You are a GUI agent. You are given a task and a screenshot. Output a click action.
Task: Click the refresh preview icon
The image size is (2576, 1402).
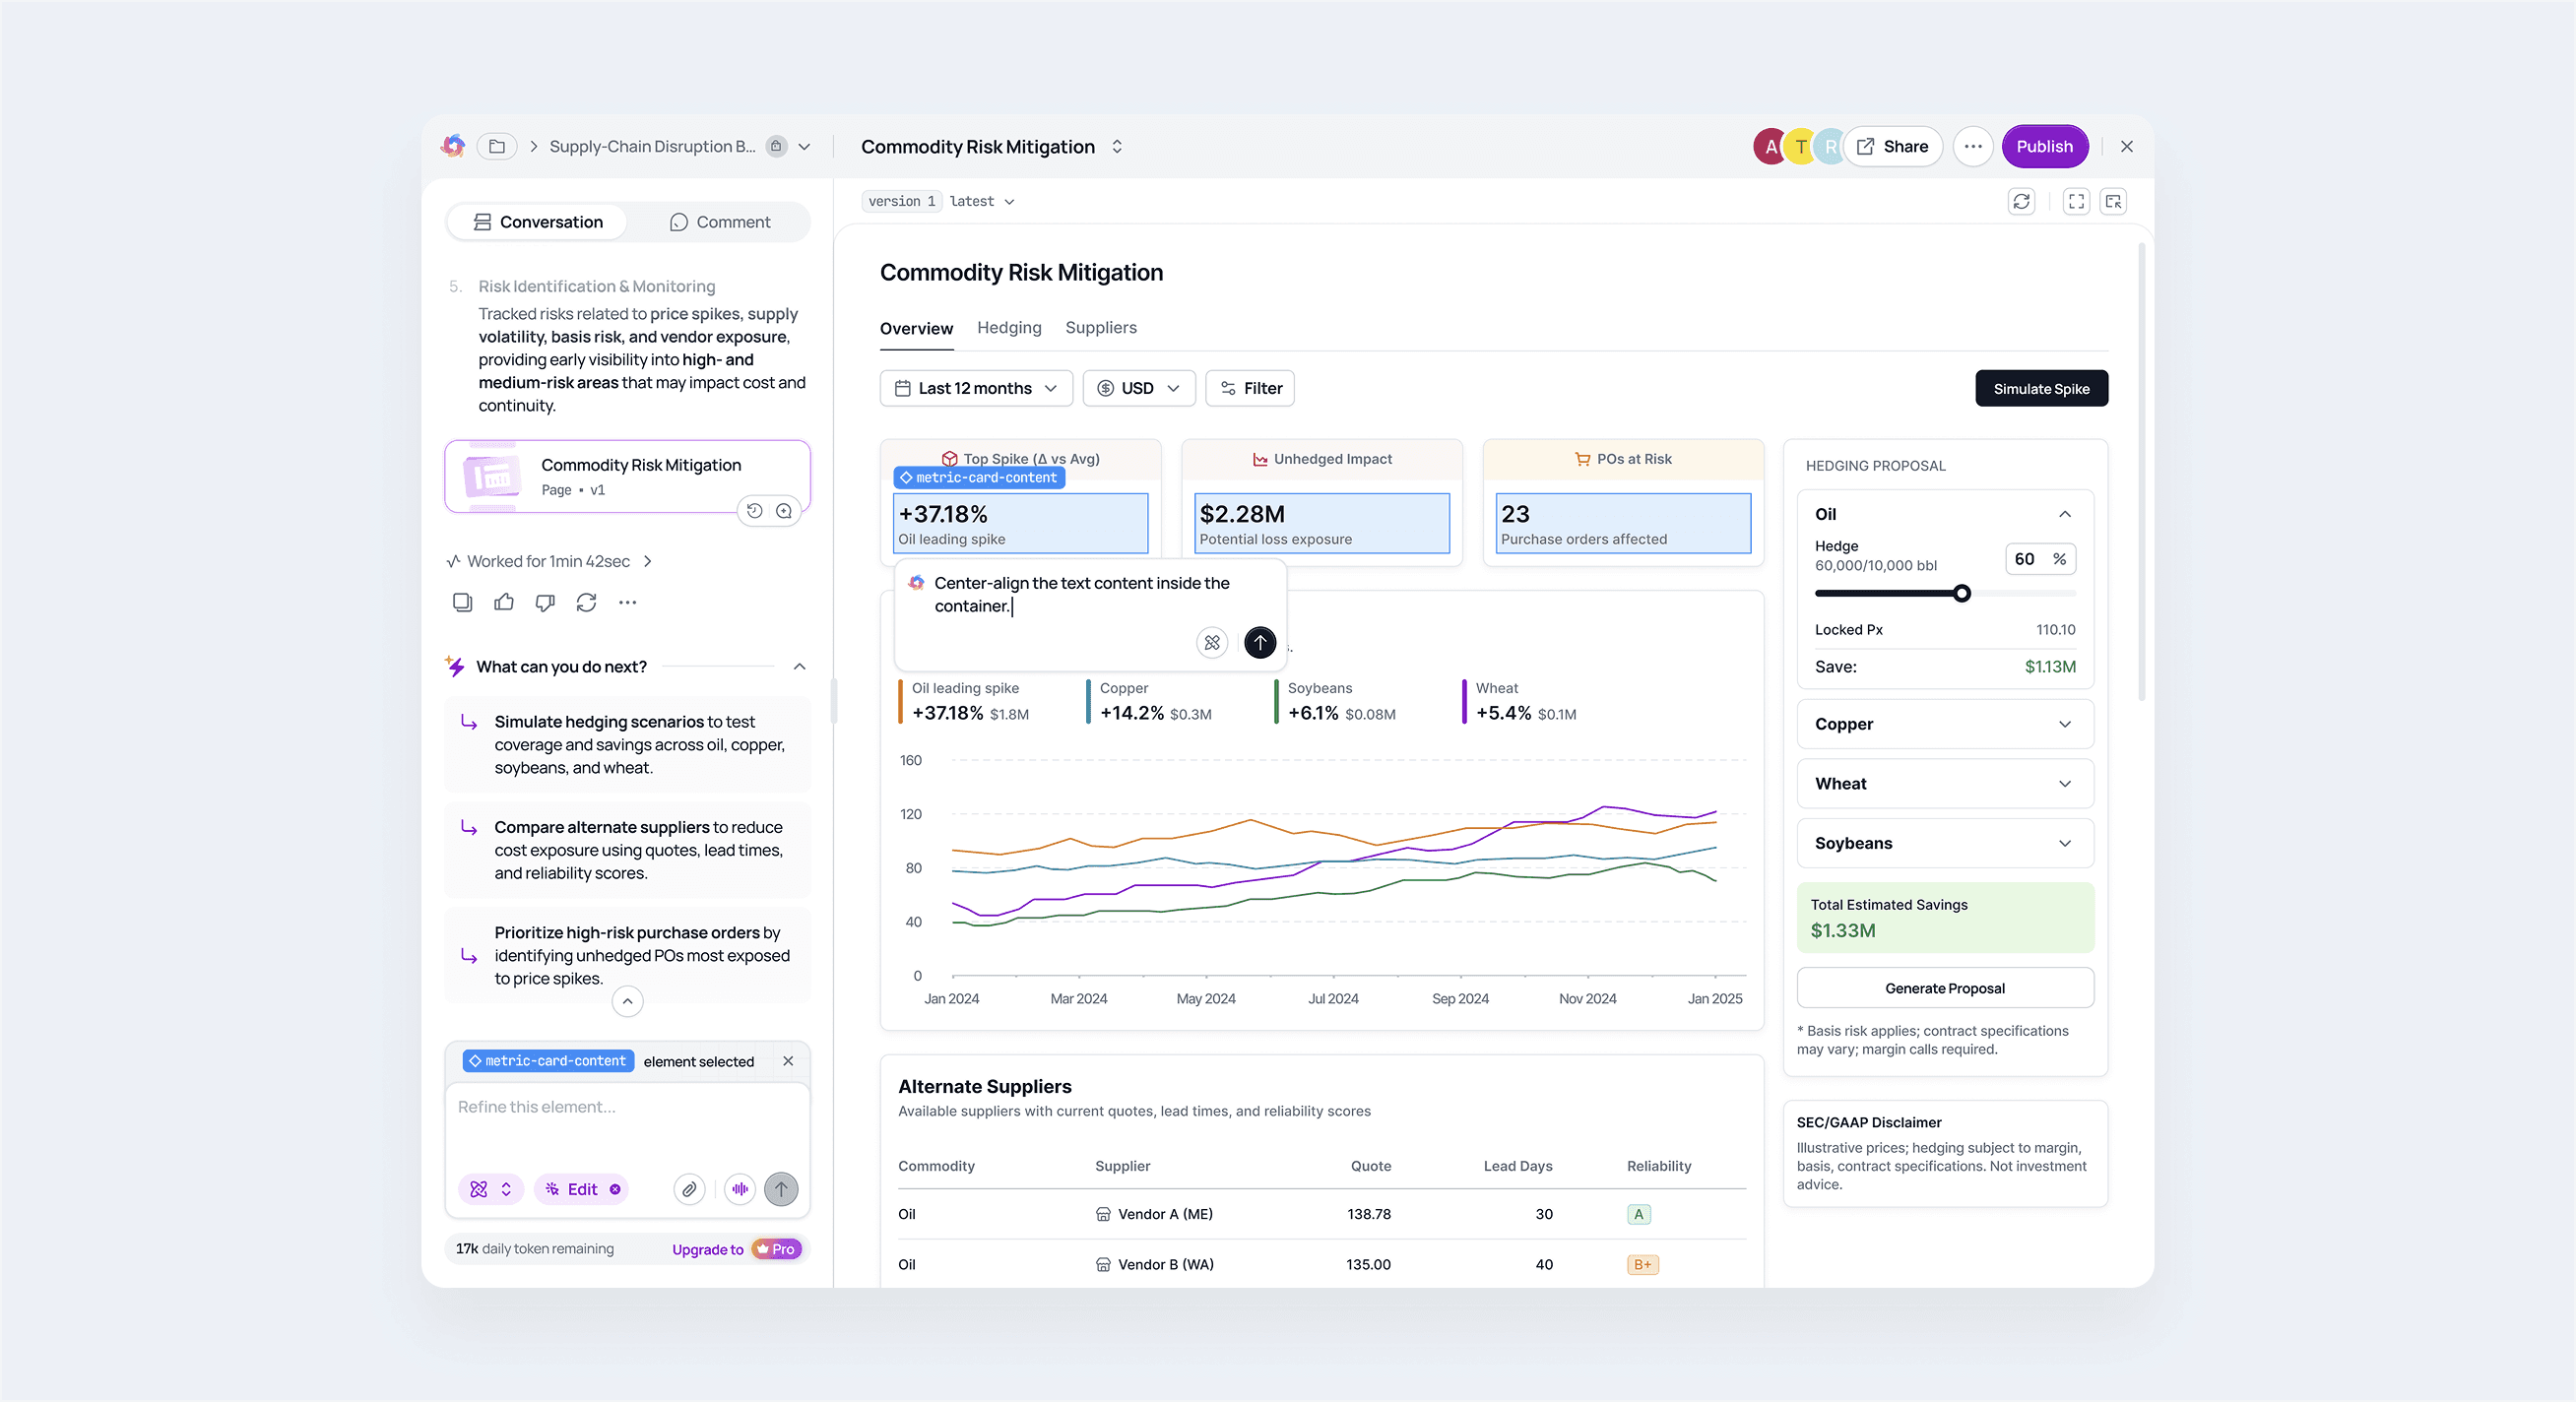click(2021, 201)
